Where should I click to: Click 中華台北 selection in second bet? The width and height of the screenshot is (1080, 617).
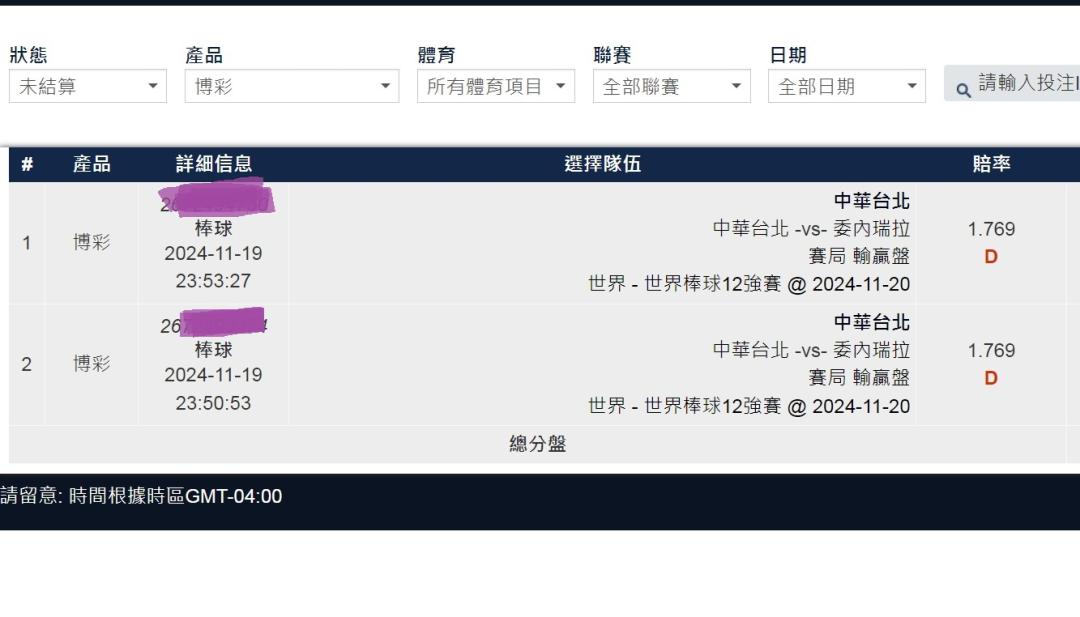[x=871, y=322]
